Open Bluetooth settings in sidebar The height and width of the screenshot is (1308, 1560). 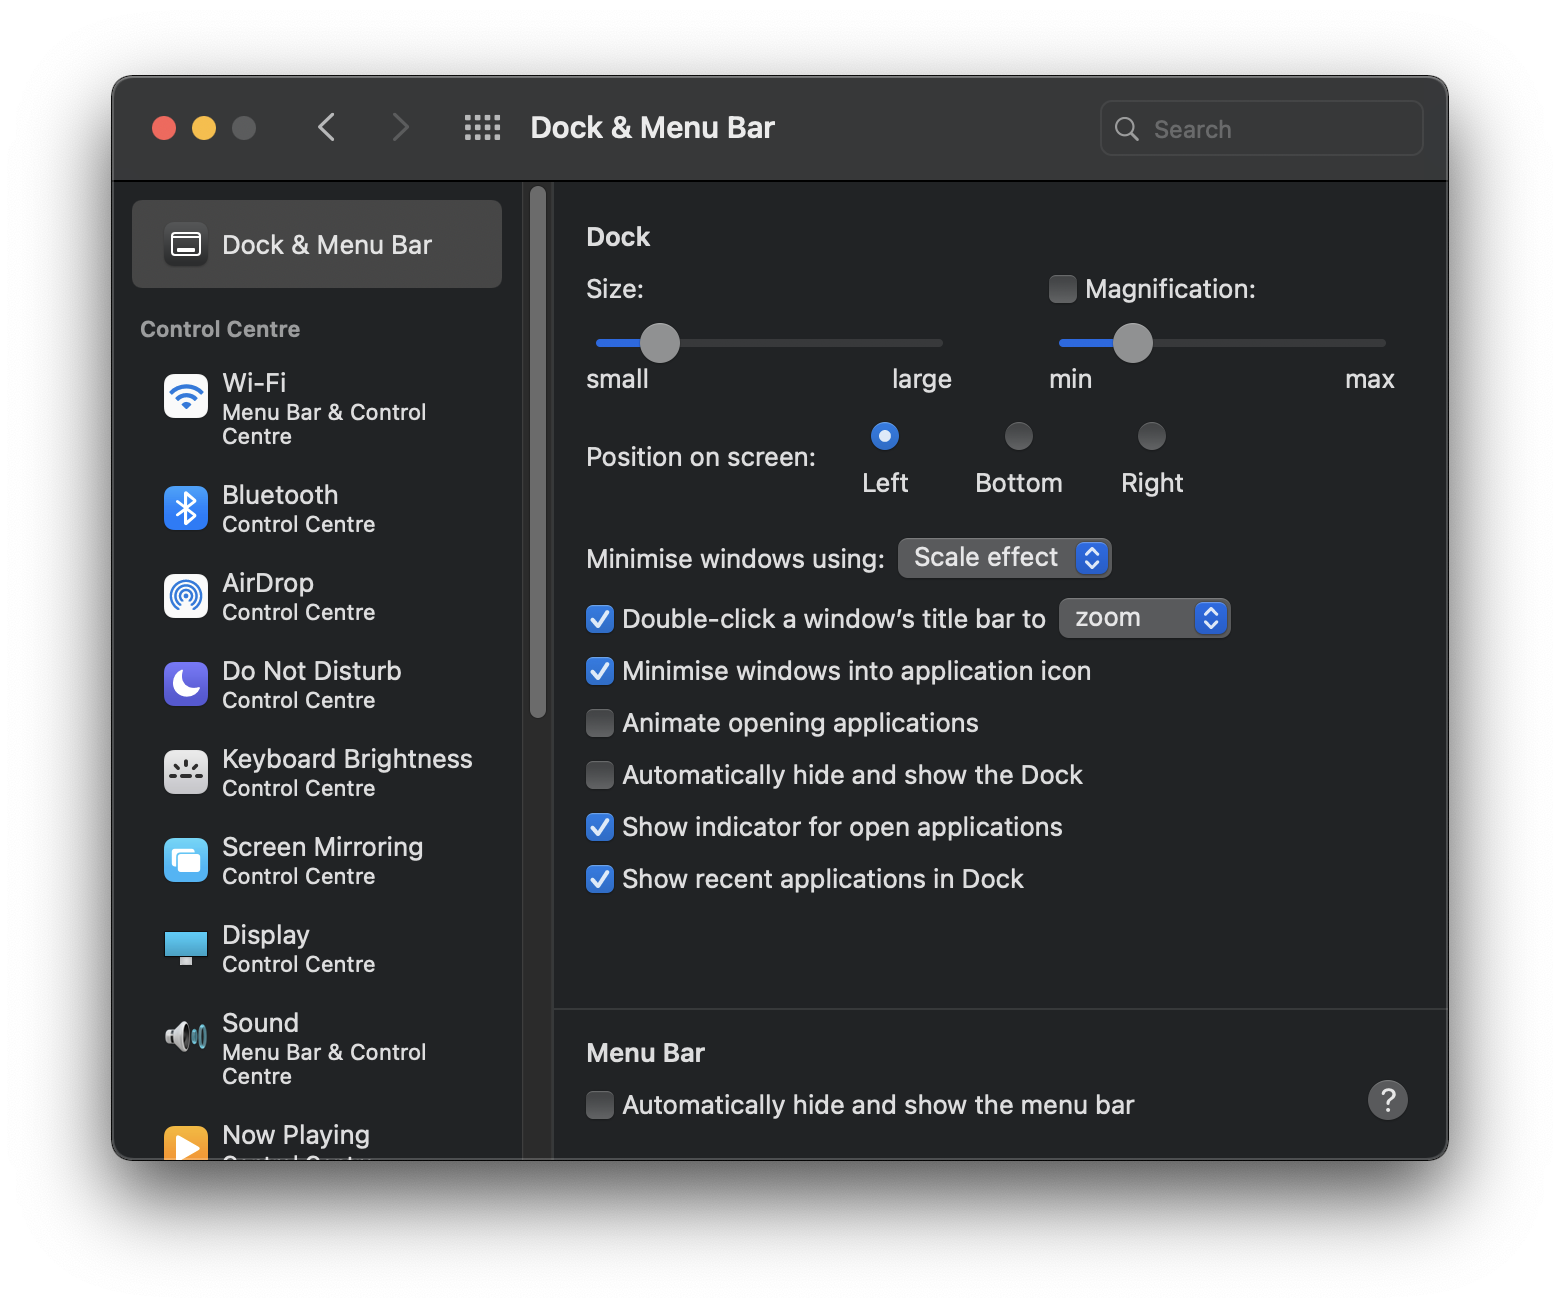(317, 508)
